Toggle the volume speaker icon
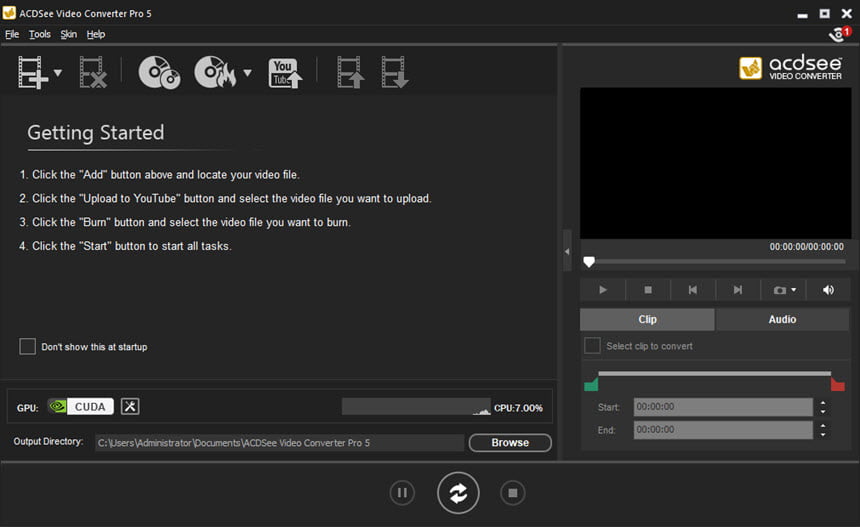This screenshot has height=527, width=860. tap(828, 290)
